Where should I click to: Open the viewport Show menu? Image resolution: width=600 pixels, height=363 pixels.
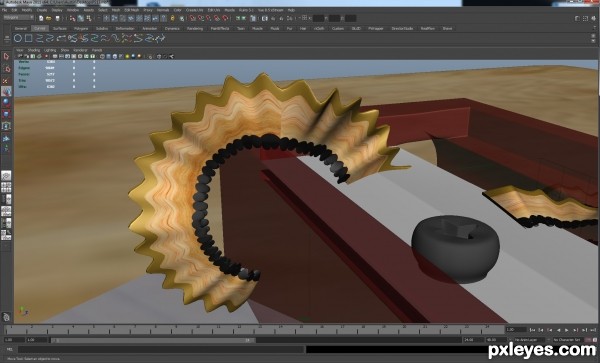(65, 50)
